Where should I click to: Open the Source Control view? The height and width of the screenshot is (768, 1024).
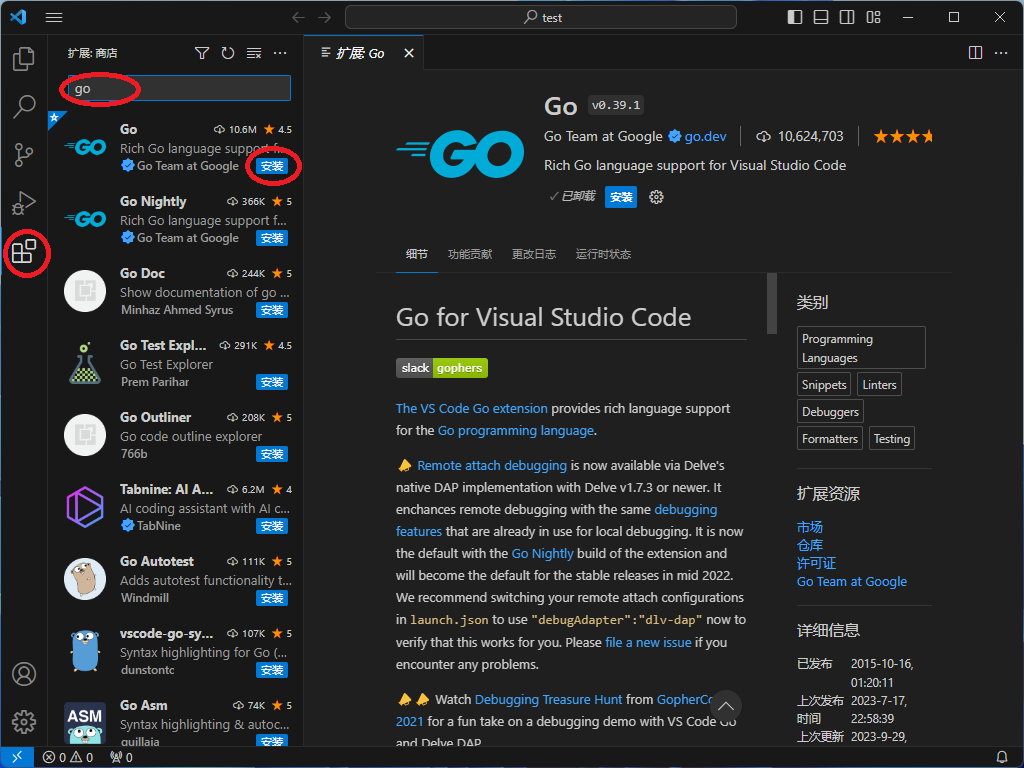pyautogui.click(x=24, y=155)
